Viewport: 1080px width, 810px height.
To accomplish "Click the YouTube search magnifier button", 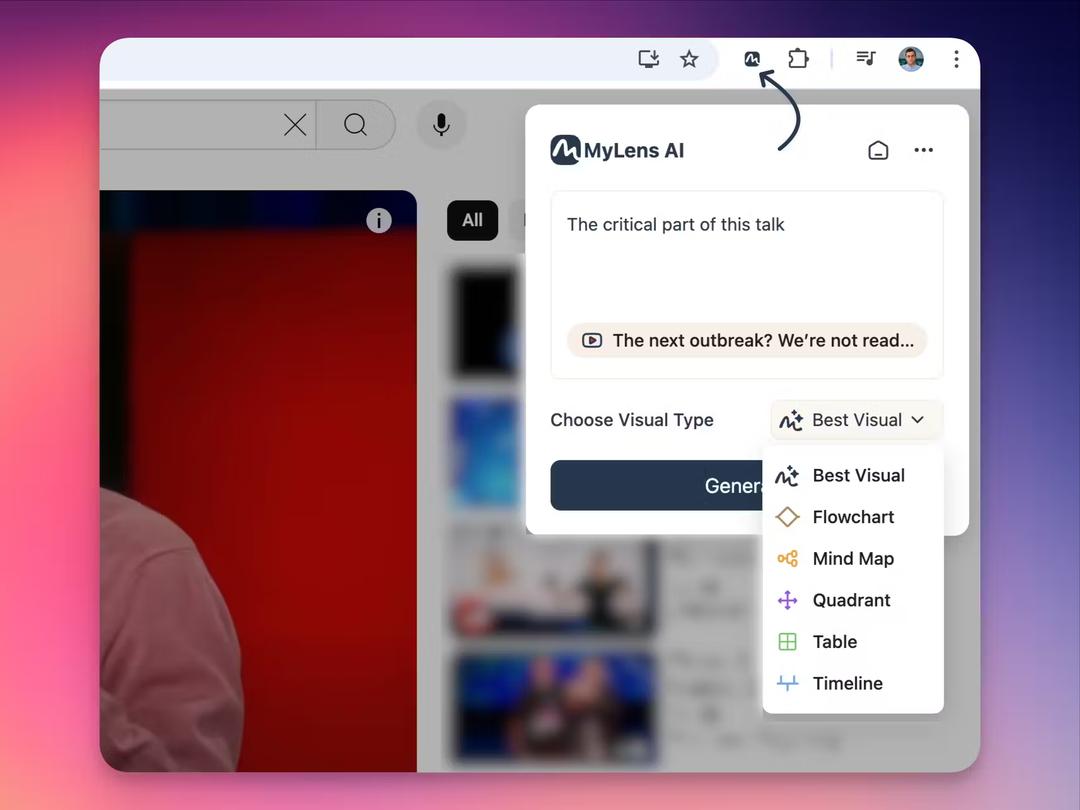I will [355, 125].
